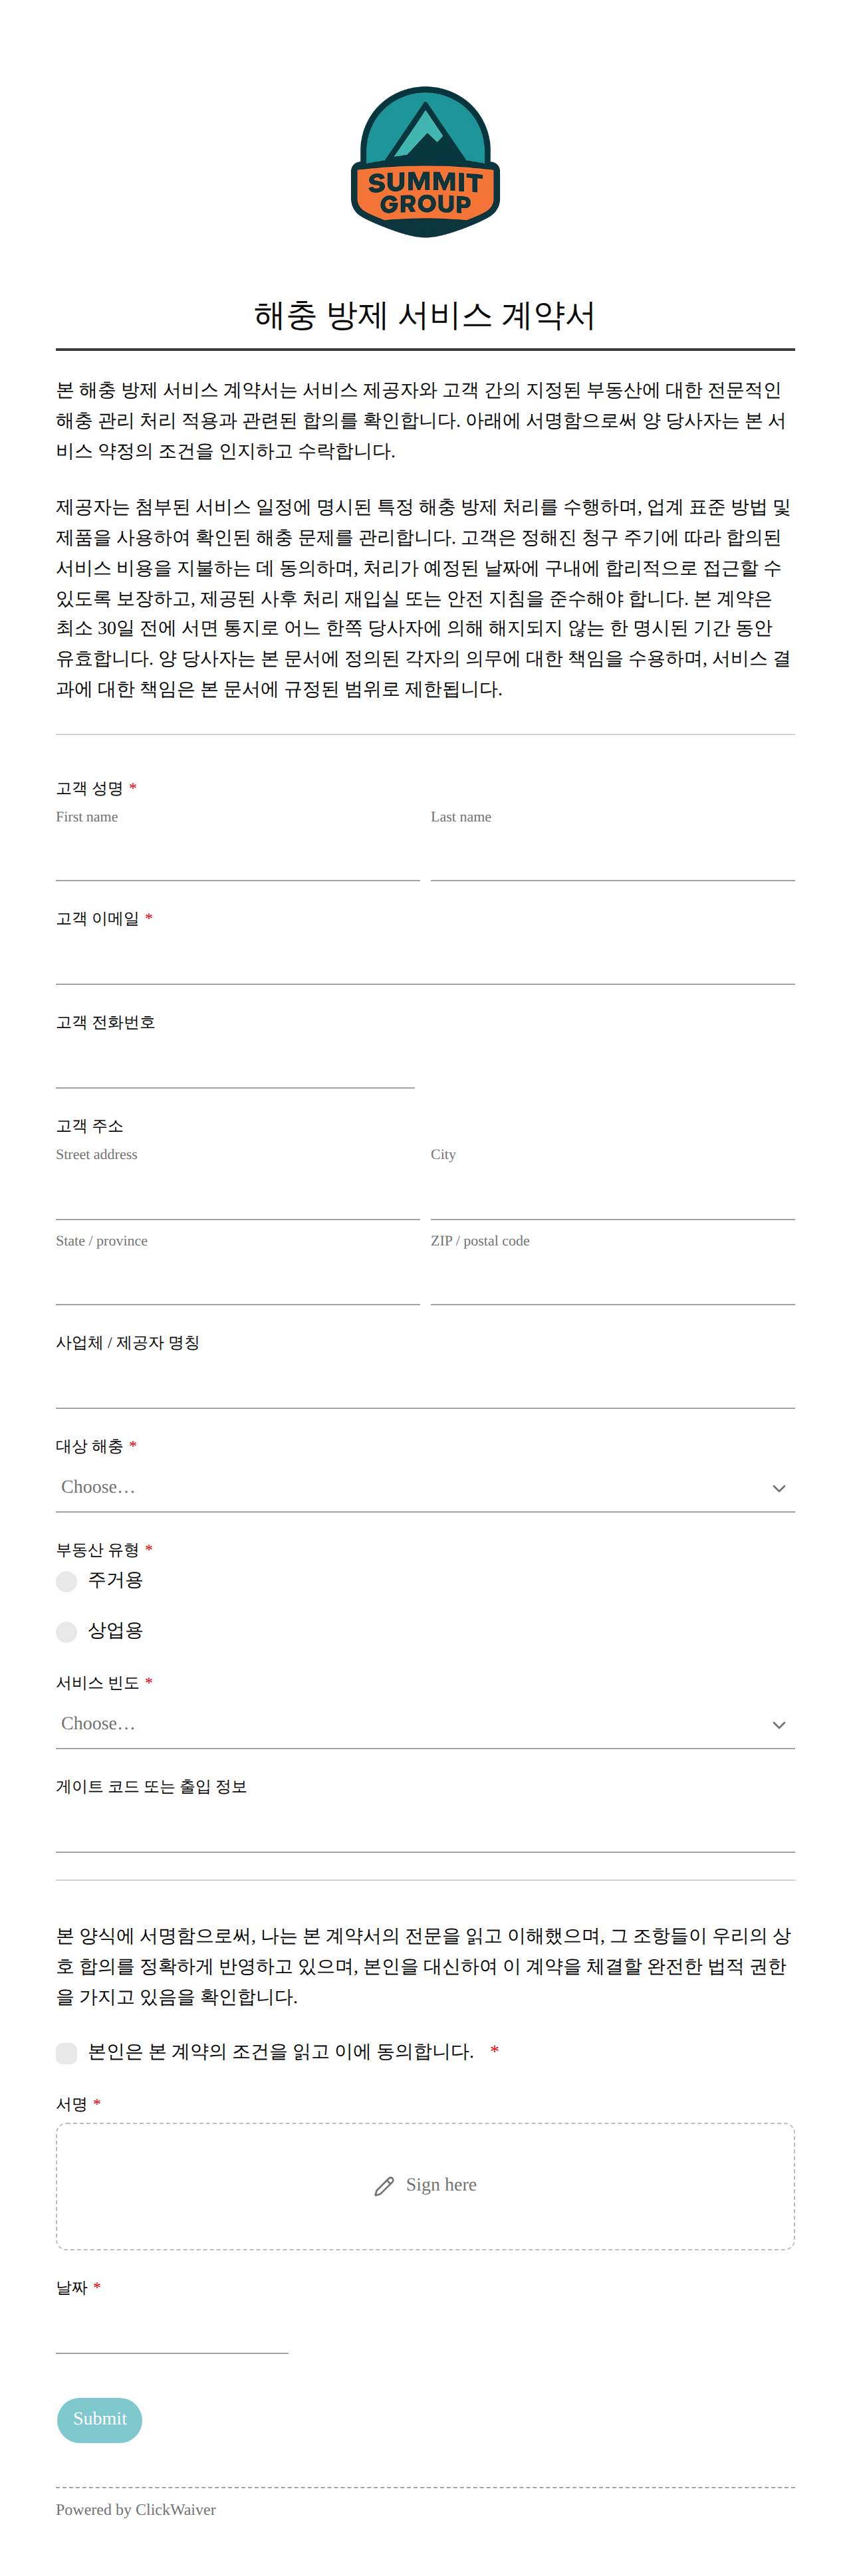Viewport: 851px width, 2576px height.
Task: Check the agreement to contract terms checkbox
Action: pyautogui.click(x=67, y=2053)
